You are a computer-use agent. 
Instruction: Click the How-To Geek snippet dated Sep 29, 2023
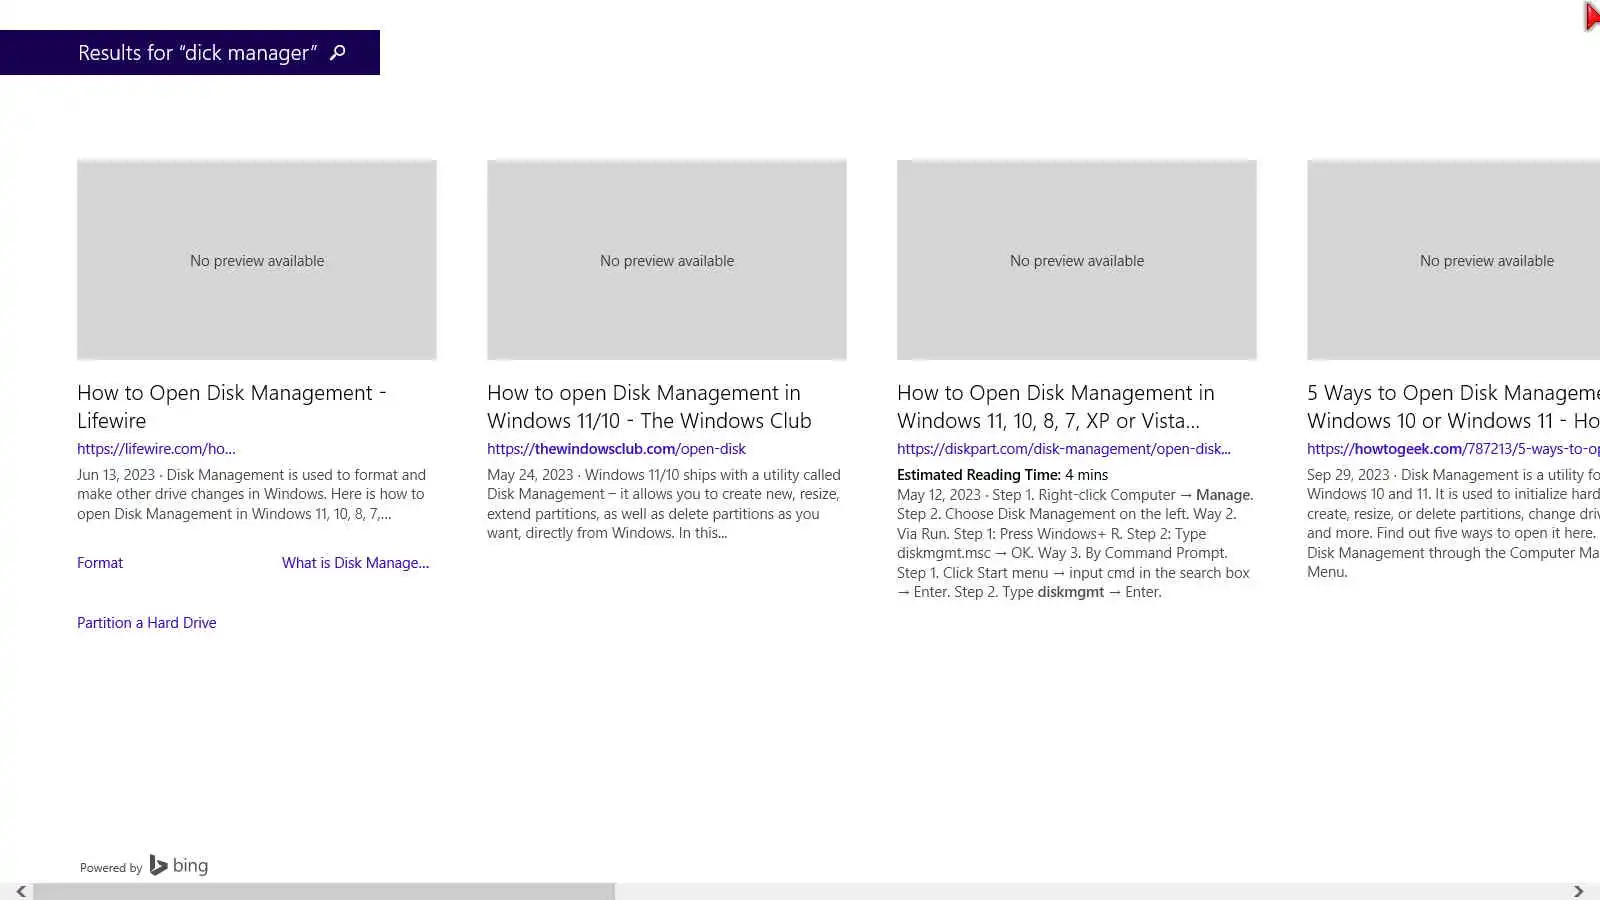coord(1453,523)
